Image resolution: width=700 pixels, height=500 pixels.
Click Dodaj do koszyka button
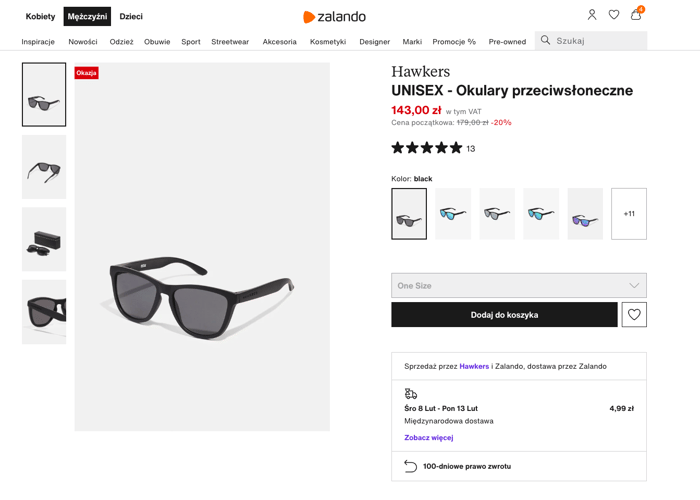click(x=504, y=315)
